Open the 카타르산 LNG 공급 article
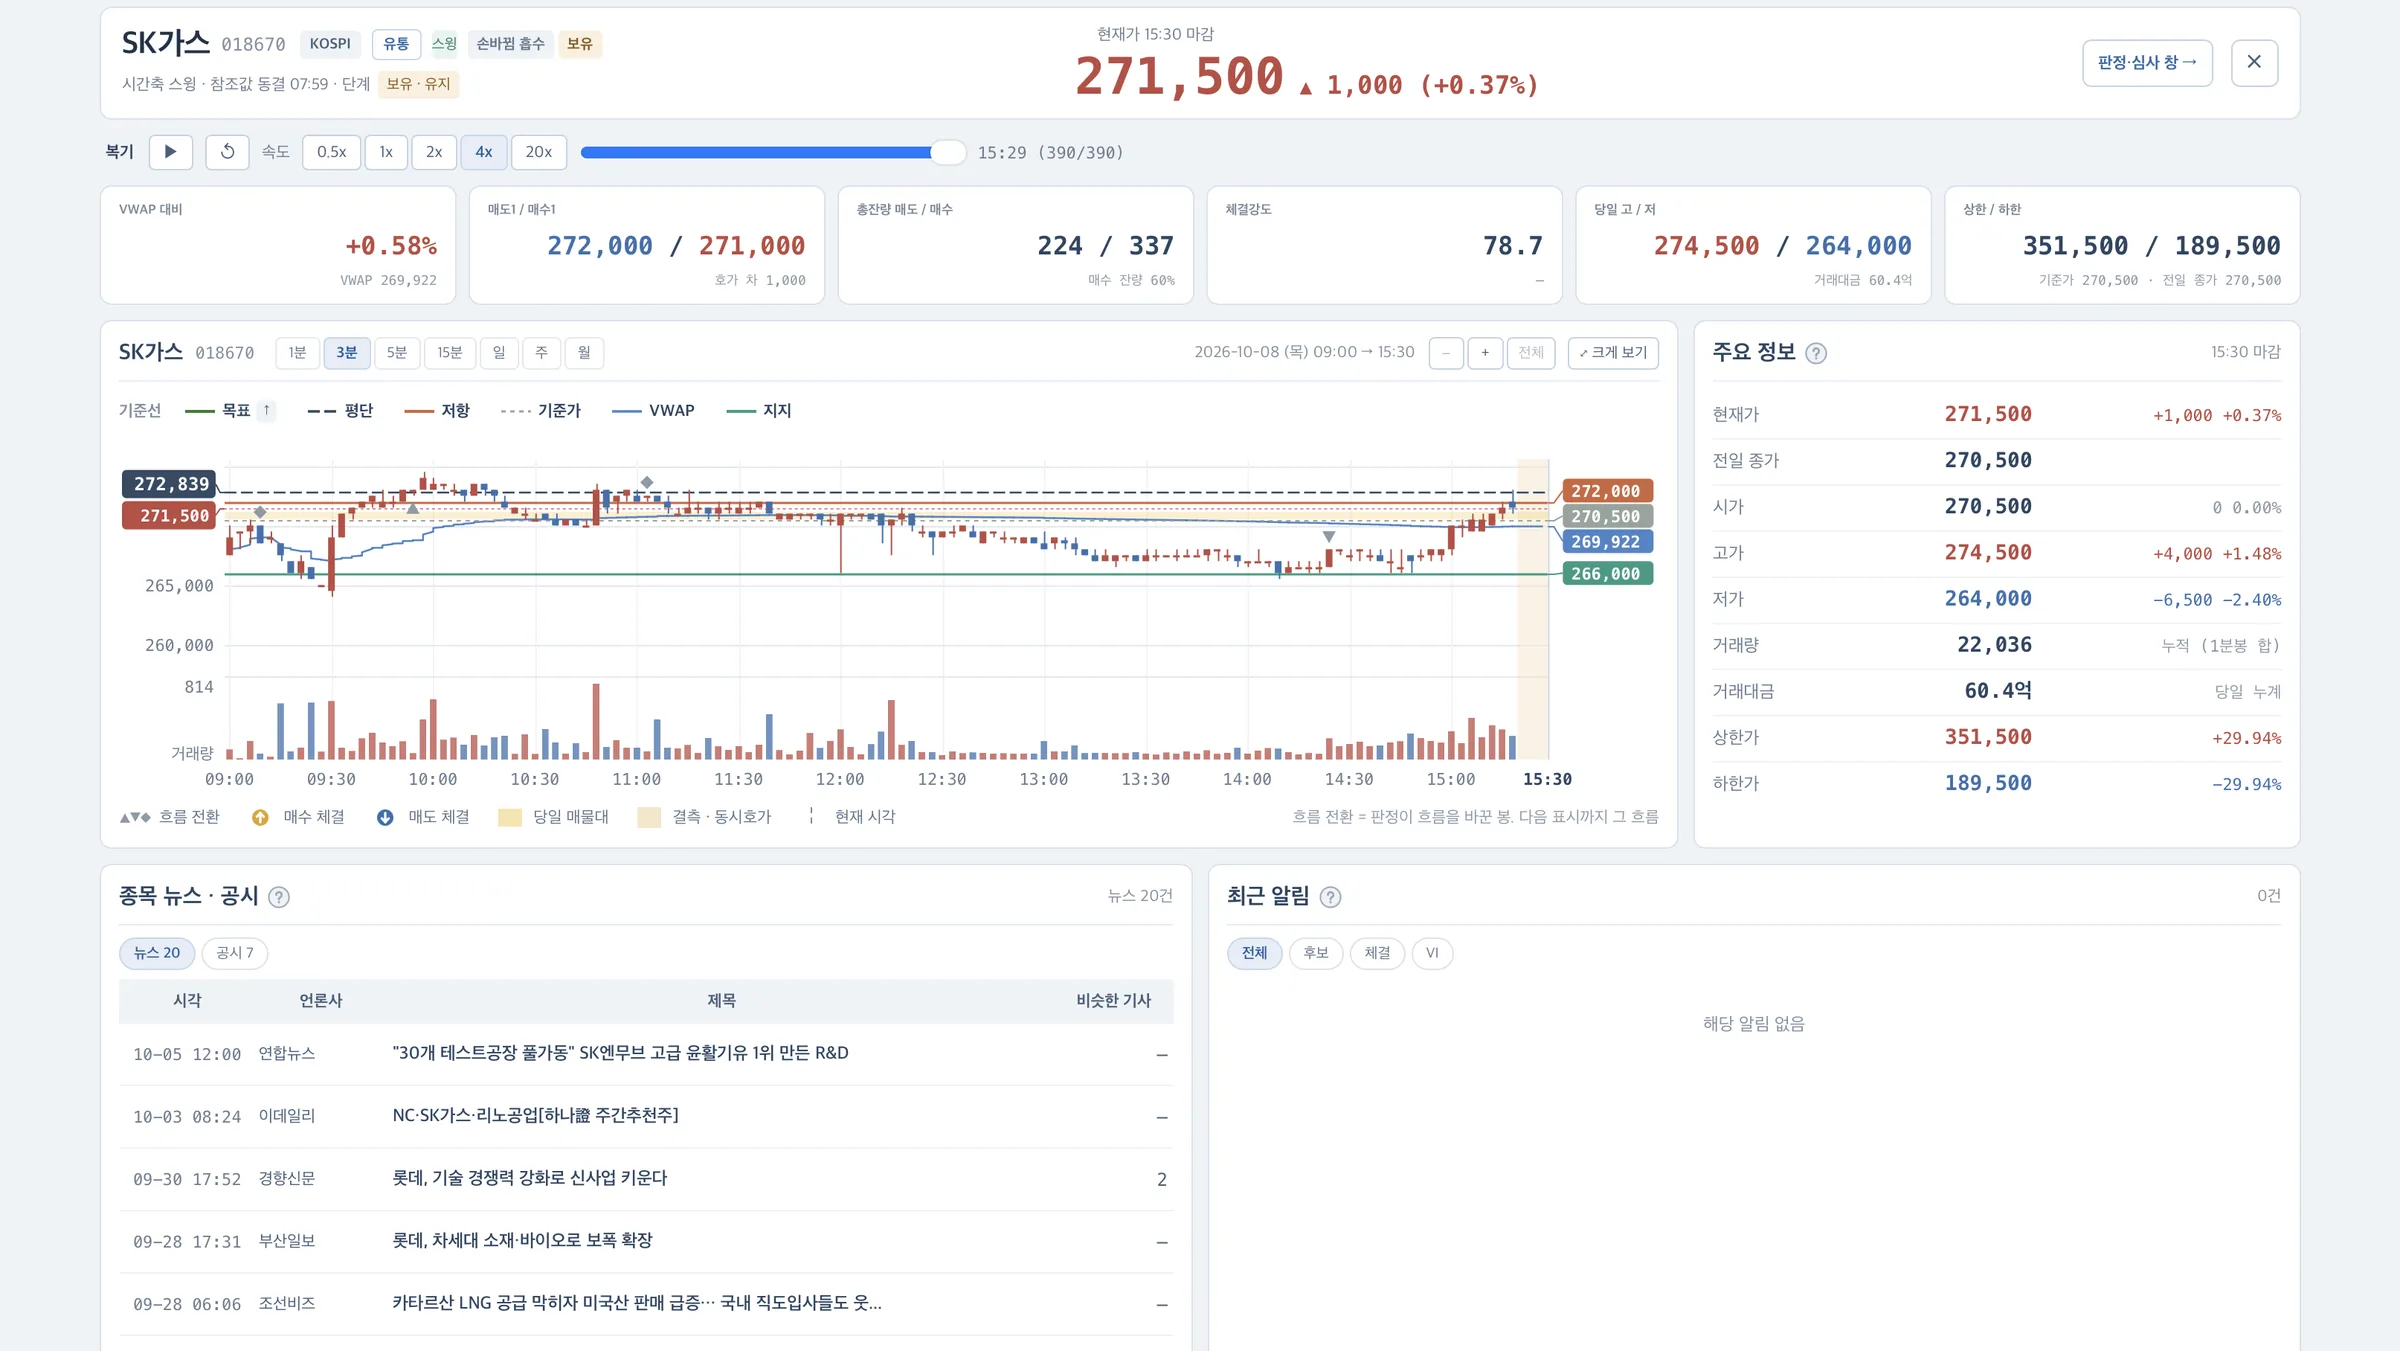Screen dimensions: 2400x1351 pyautogui.click(x=637, y=1303)
